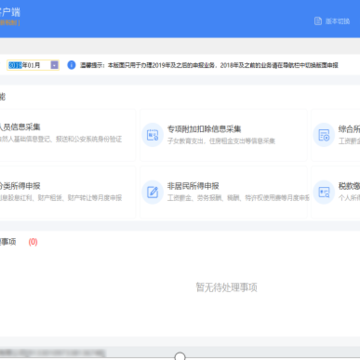Click the 版本切换 document icon
The height and width of the screenshot is (360, 360).
tap(318, 21)
